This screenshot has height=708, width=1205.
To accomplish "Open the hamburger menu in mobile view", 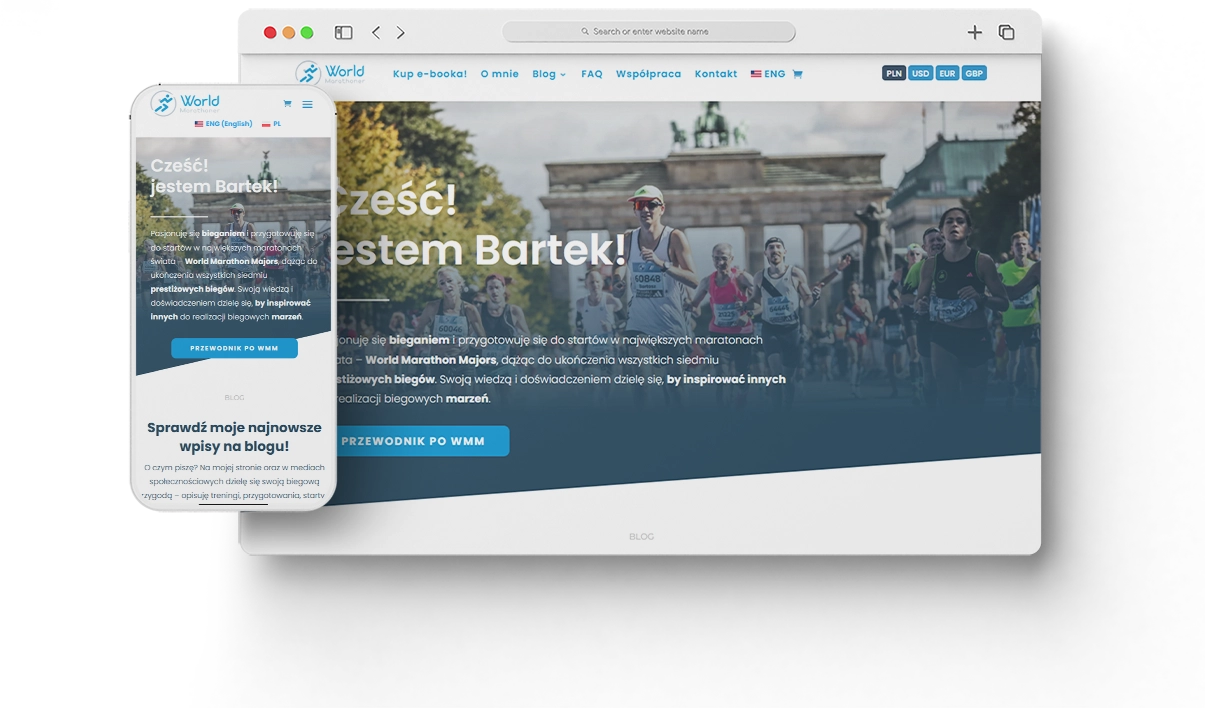I will [x=307, y=104].
